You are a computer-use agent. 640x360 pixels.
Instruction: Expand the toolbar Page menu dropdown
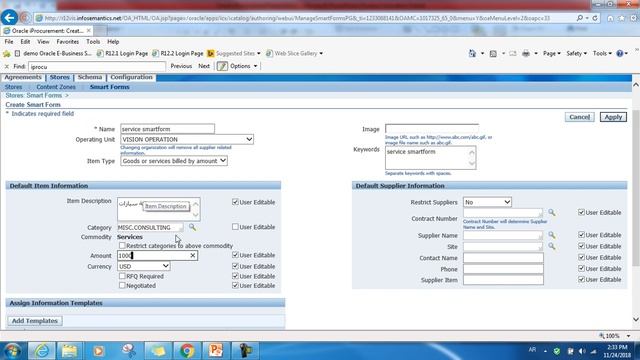(x=551, y=53)
